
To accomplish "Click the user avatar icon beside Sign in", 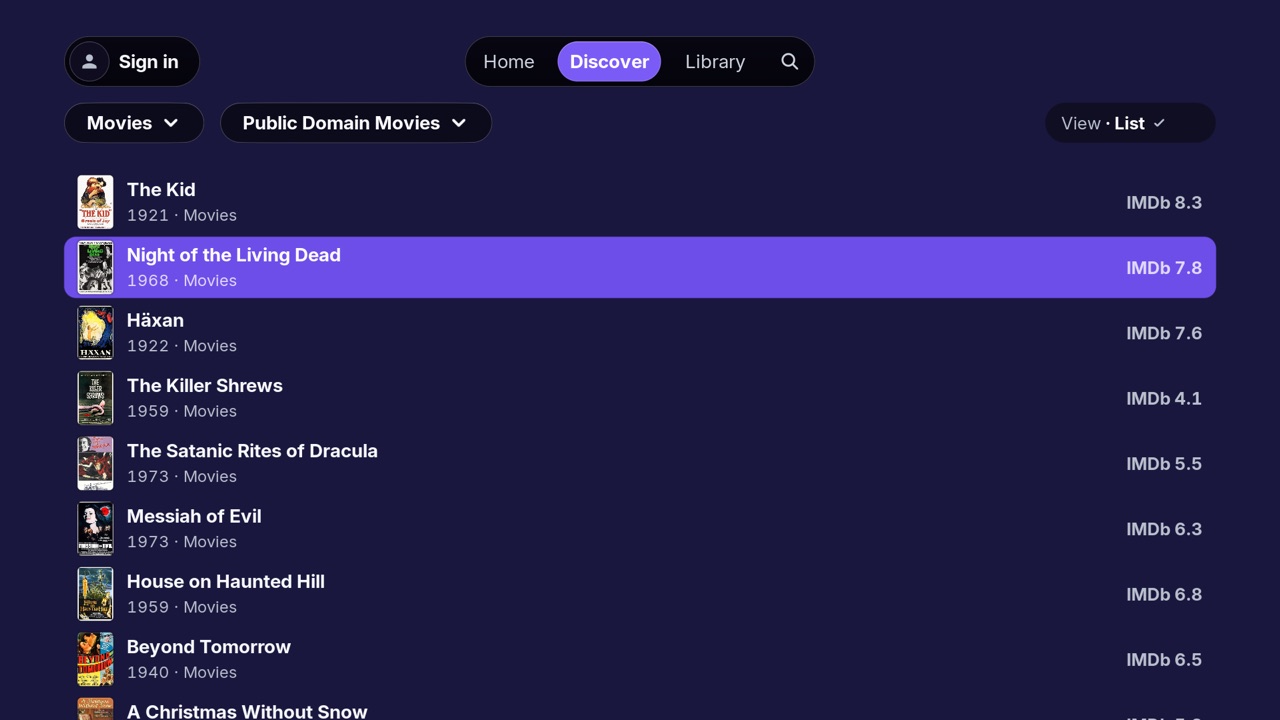I will [x=89, y=62].
